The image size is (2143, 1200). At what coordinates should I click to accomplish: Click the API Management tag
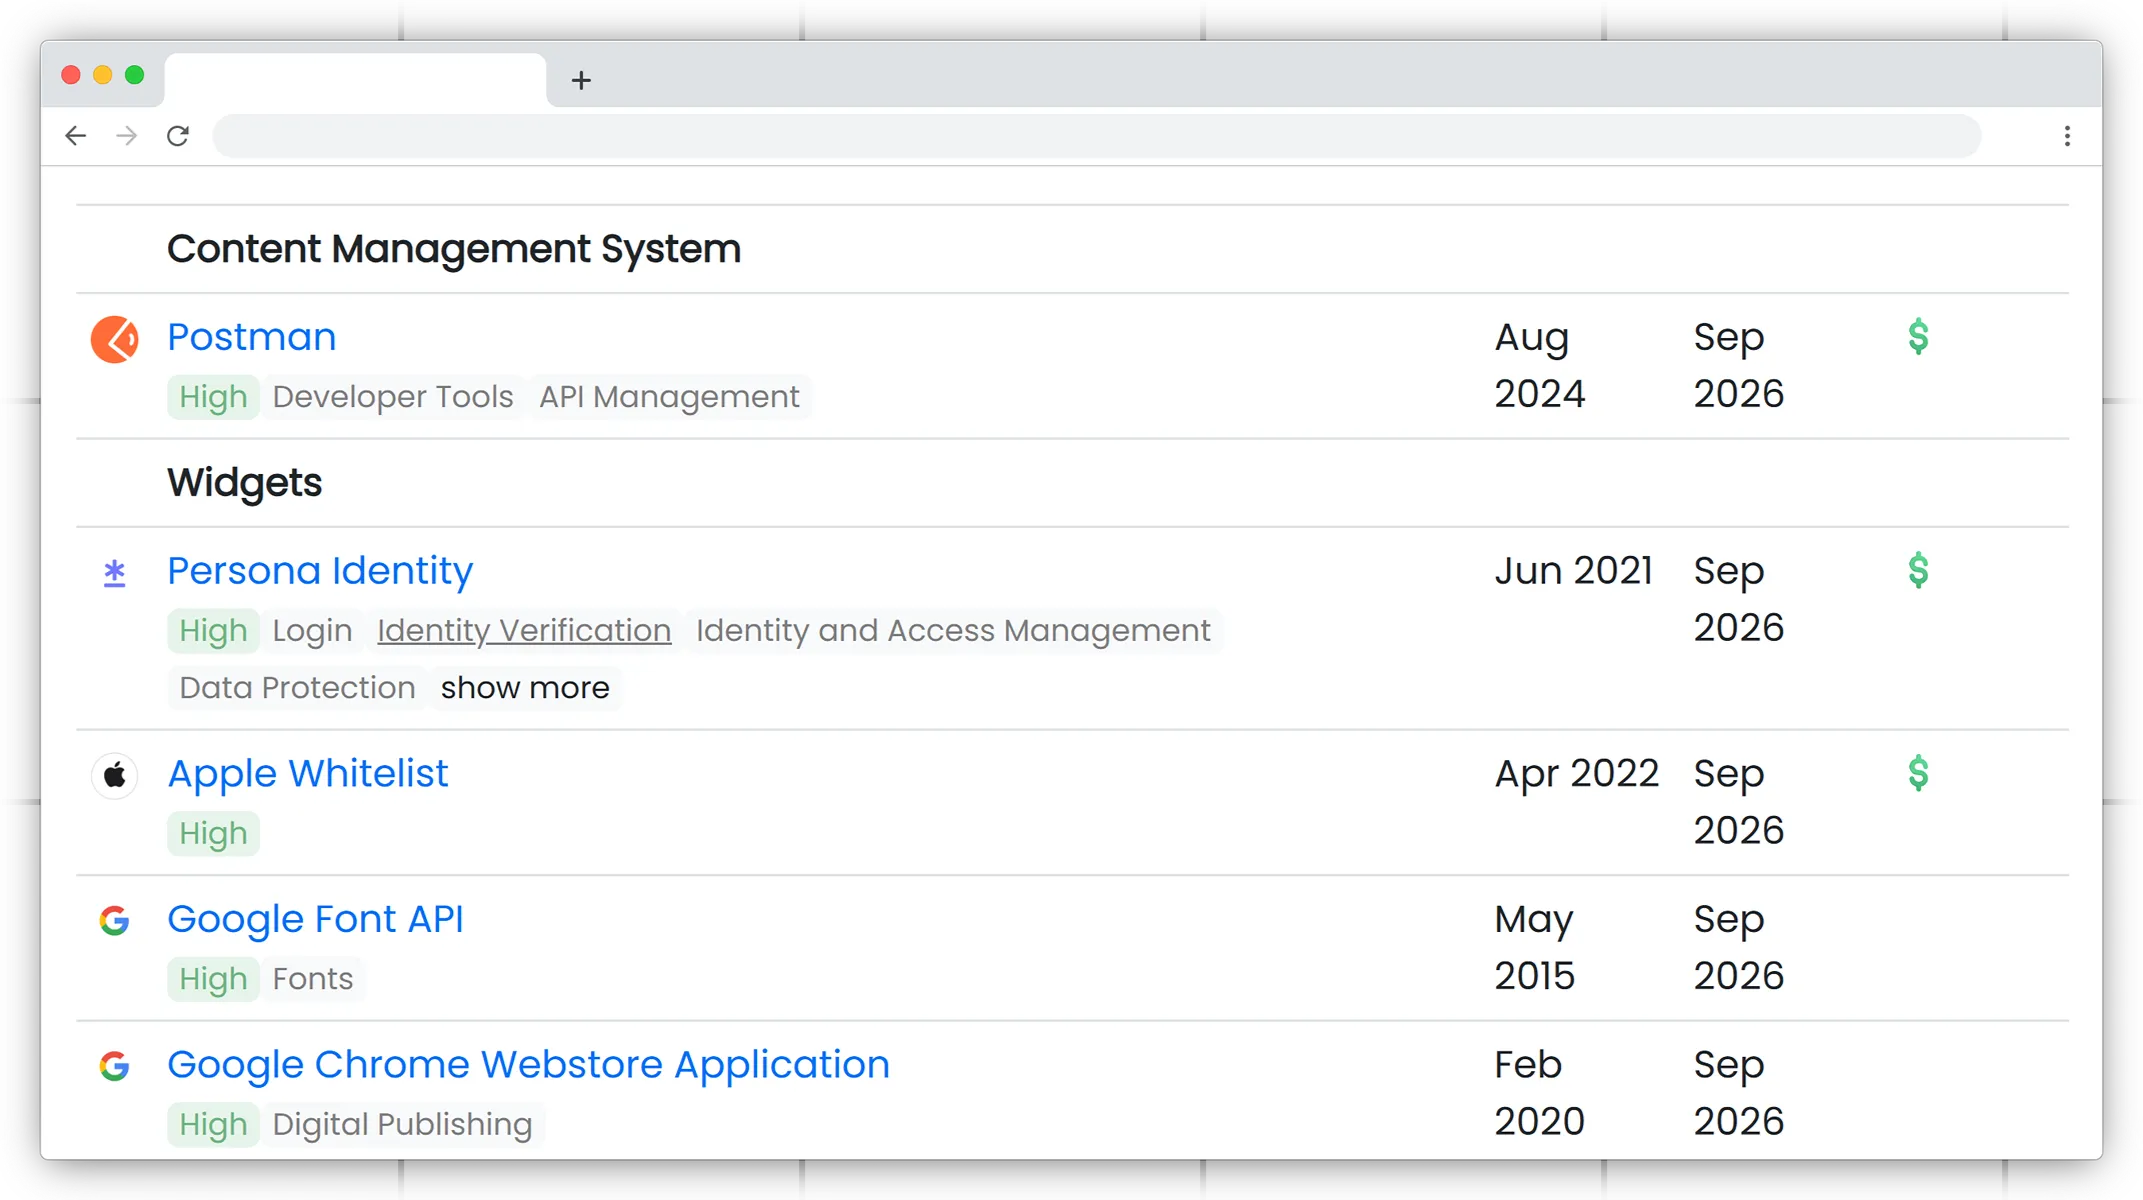(669, 397)
